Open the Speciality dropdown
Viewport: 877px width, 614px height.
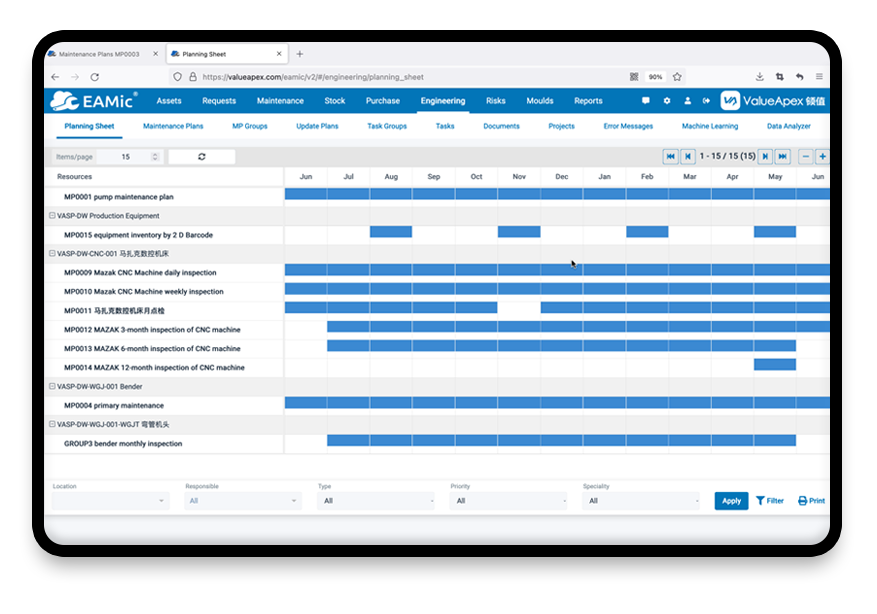pyautogui.click(x=640, y=501)
